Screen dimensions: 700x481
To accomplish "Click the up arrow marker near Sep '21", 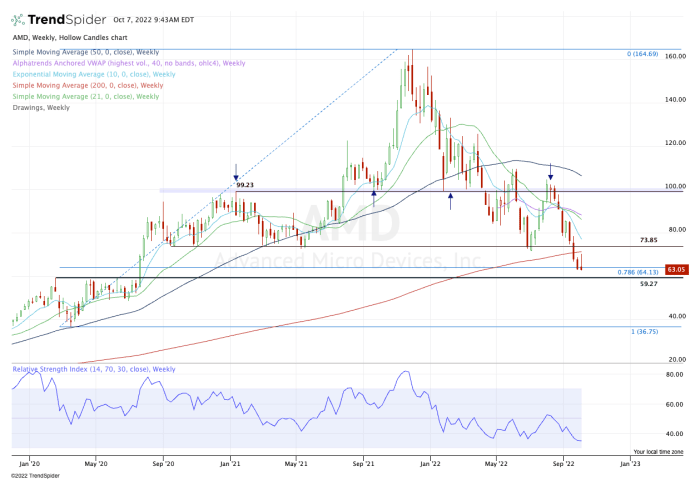I will click(374, 186).
